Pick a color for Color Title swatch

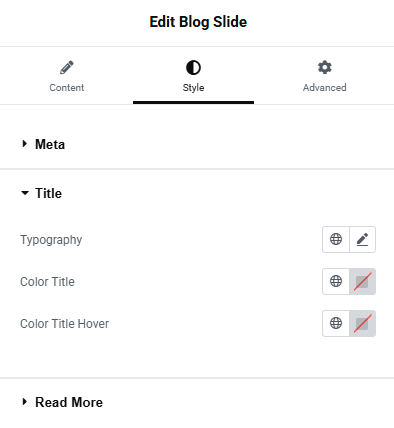(362, 281)
